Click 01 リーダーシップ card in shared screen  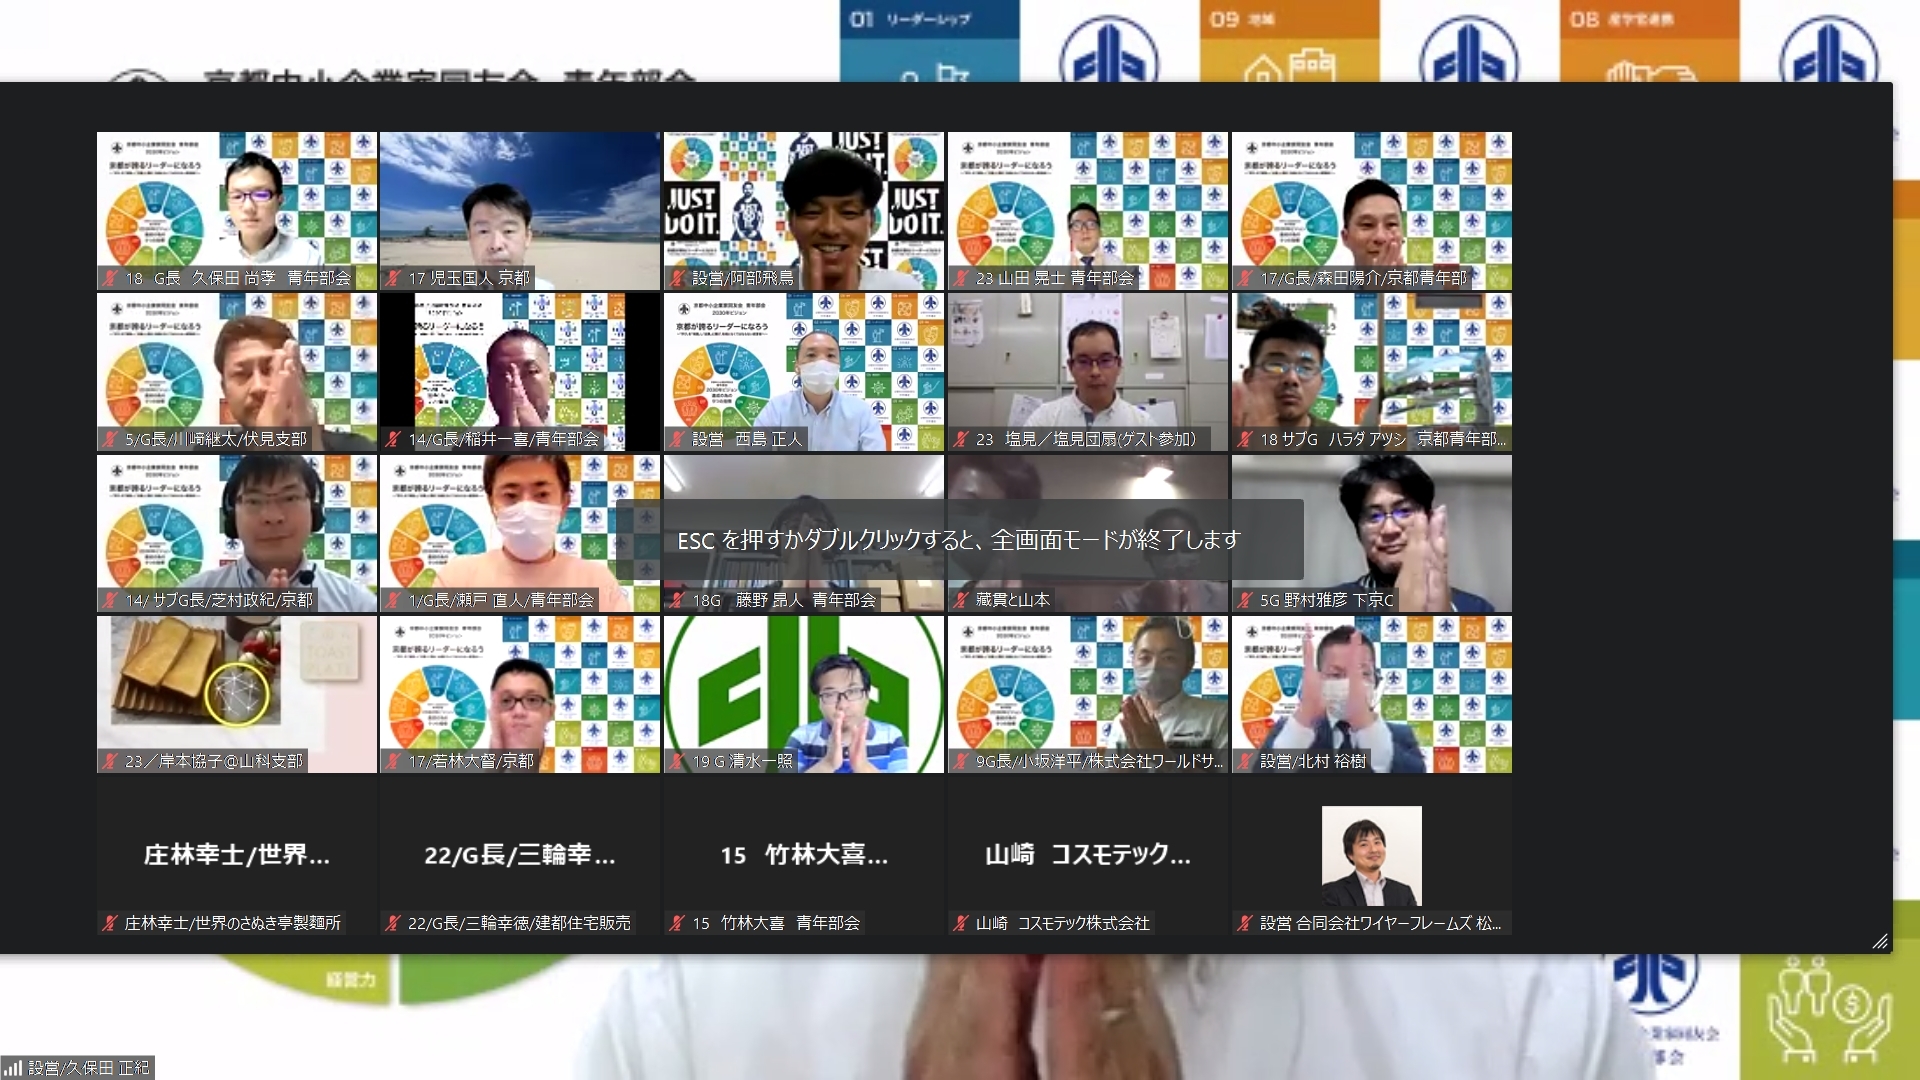[929, 40]
